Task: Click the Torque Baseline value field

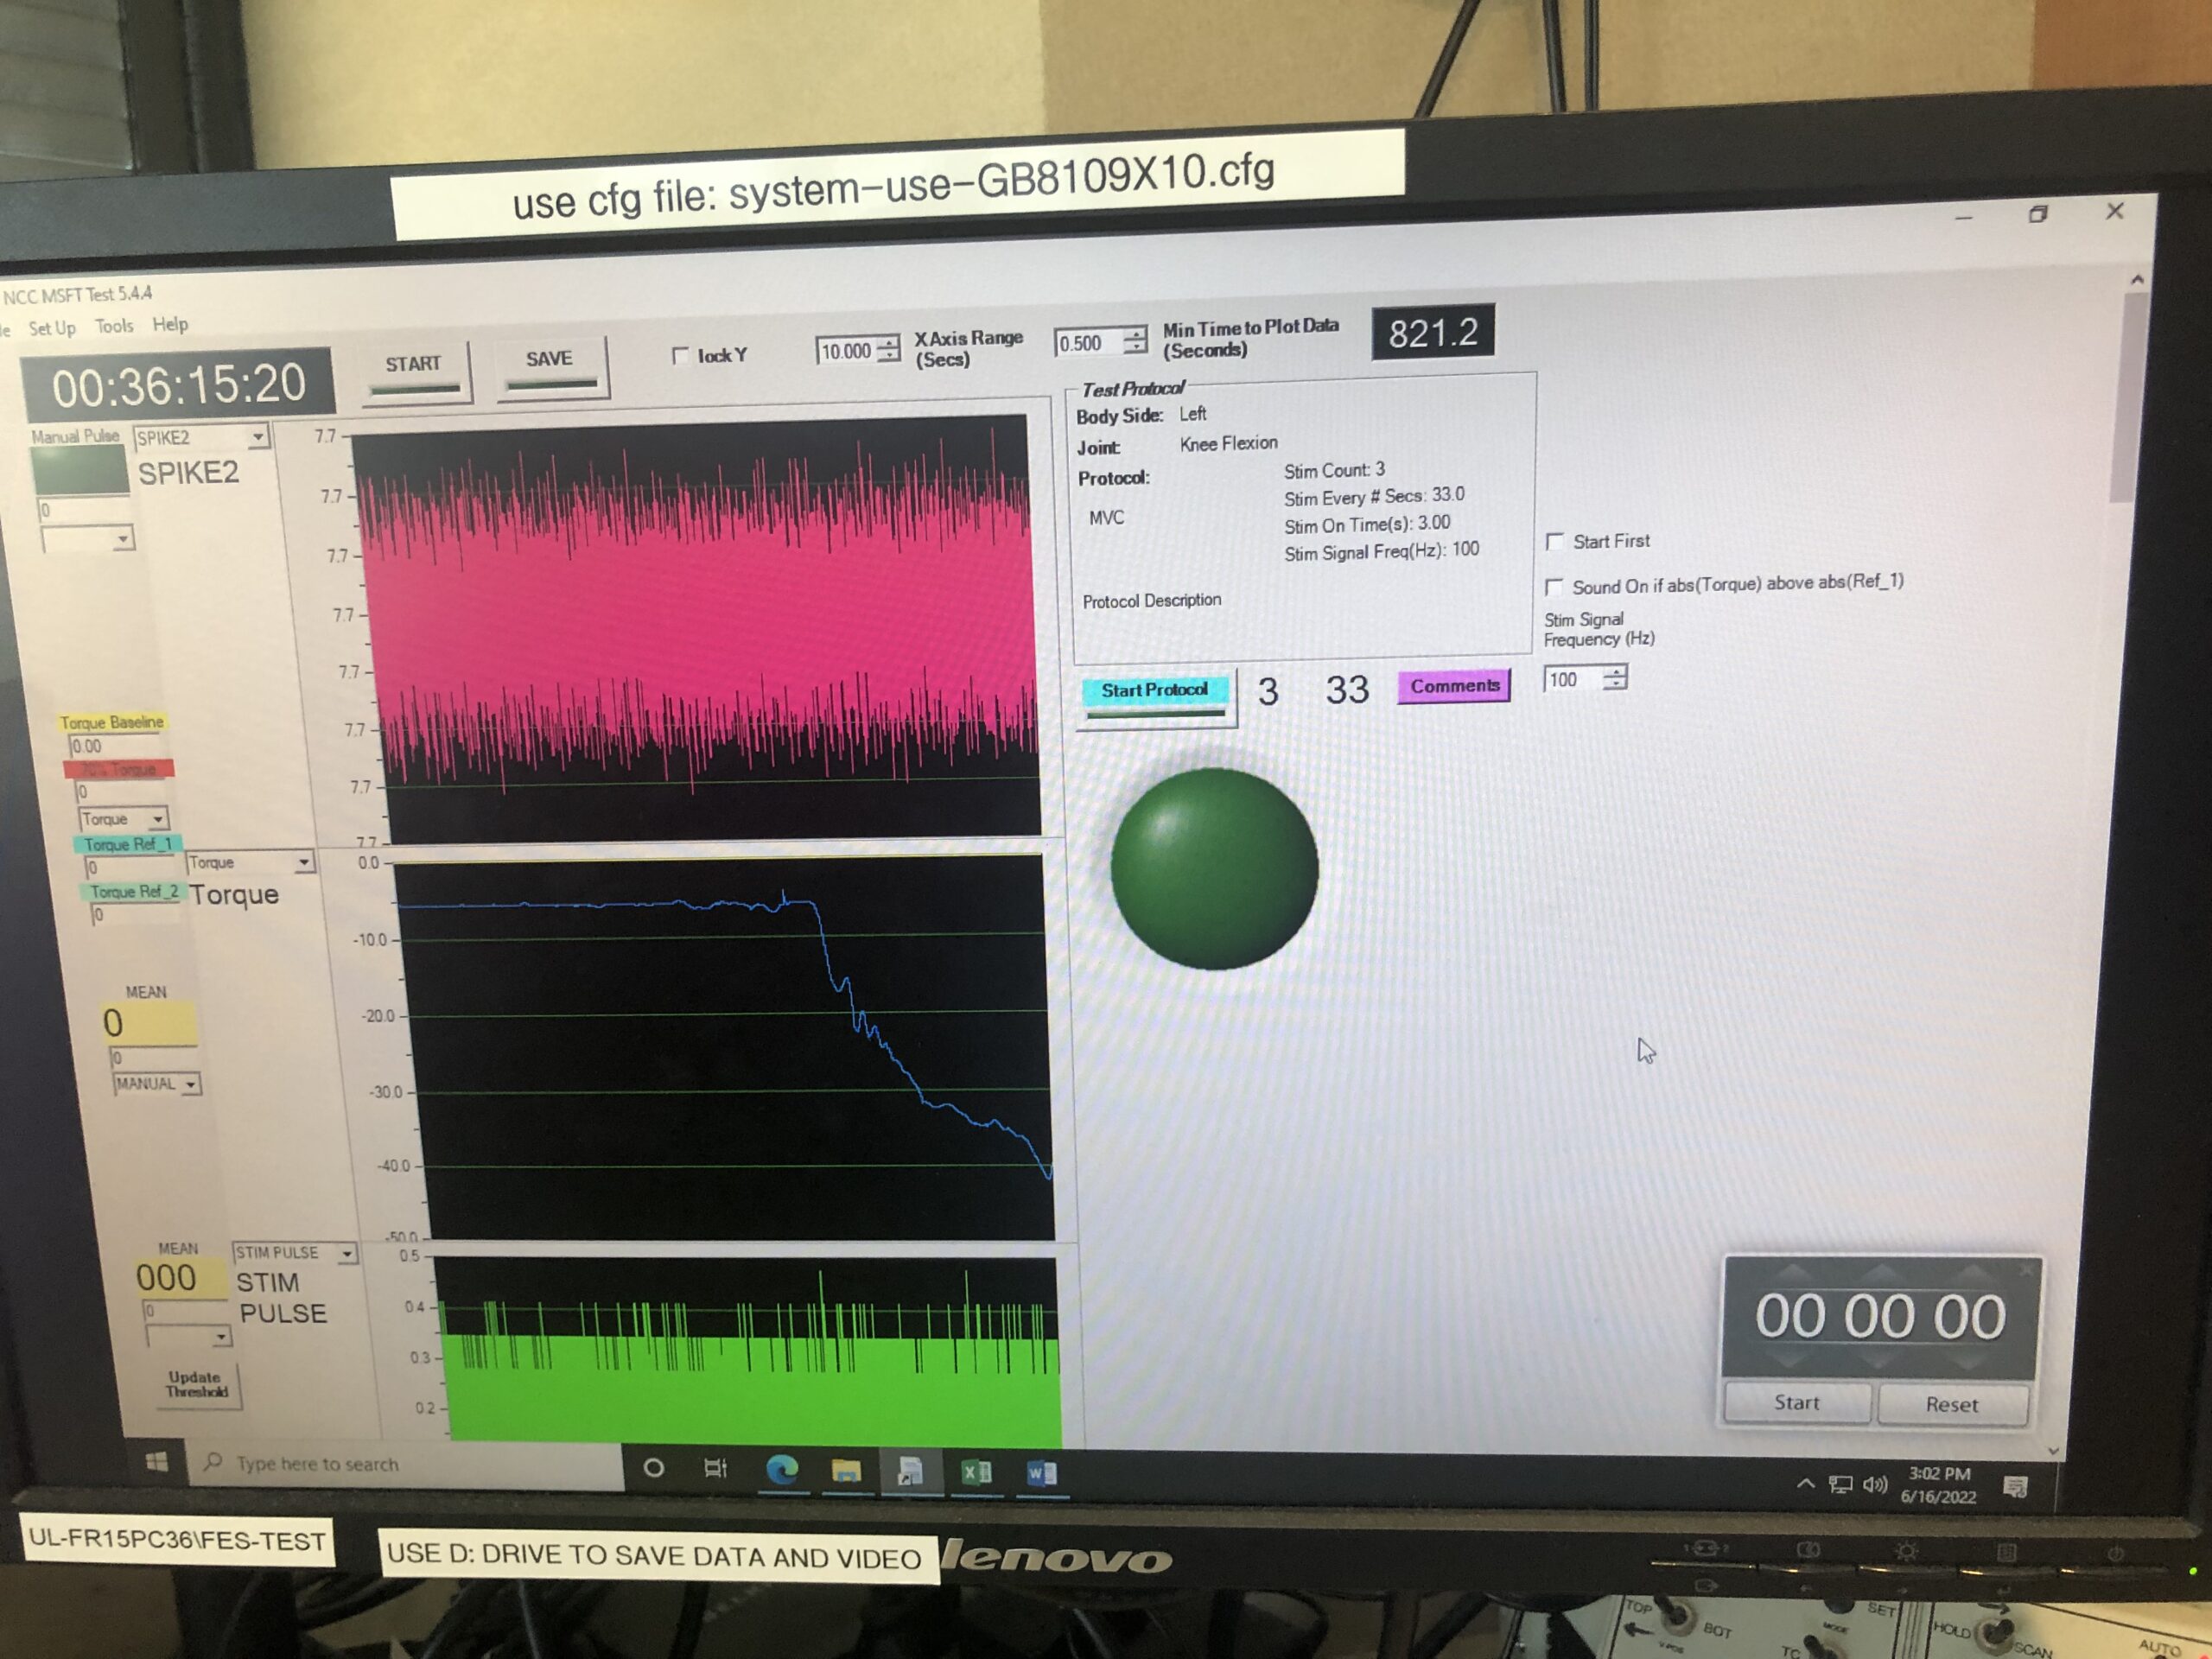Action: tap(113, 746)
